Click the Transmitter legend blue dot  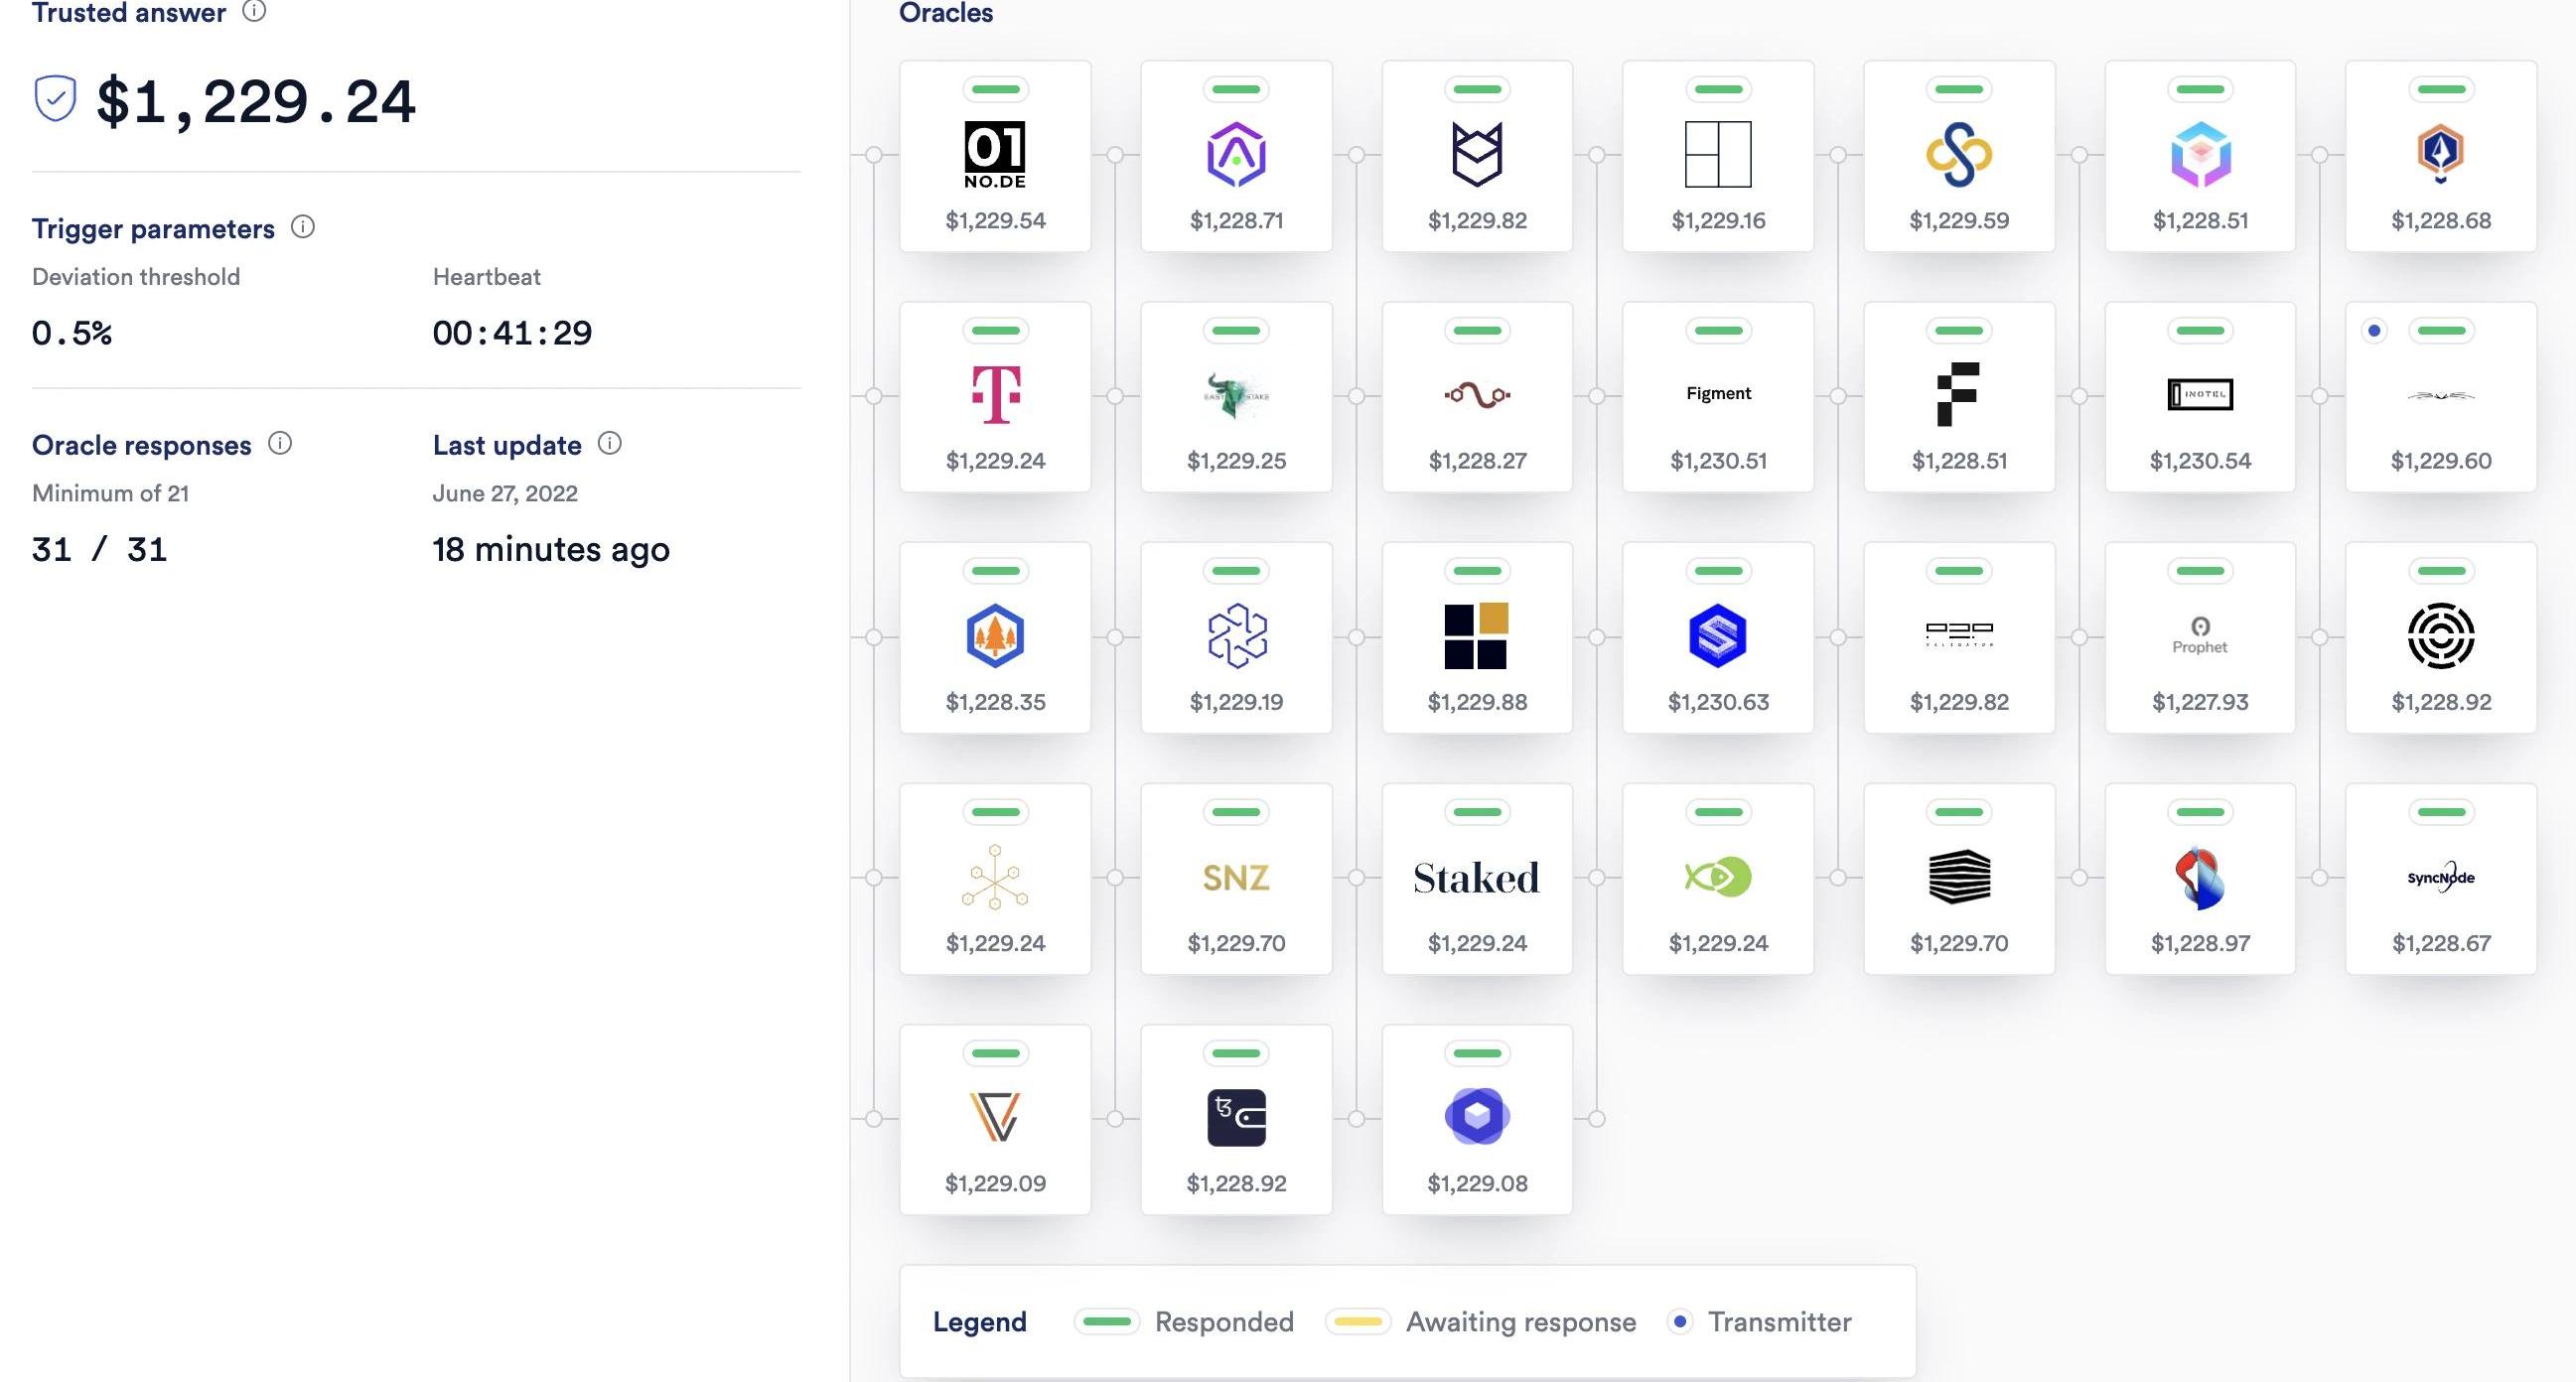(x=1680, y=1322)
